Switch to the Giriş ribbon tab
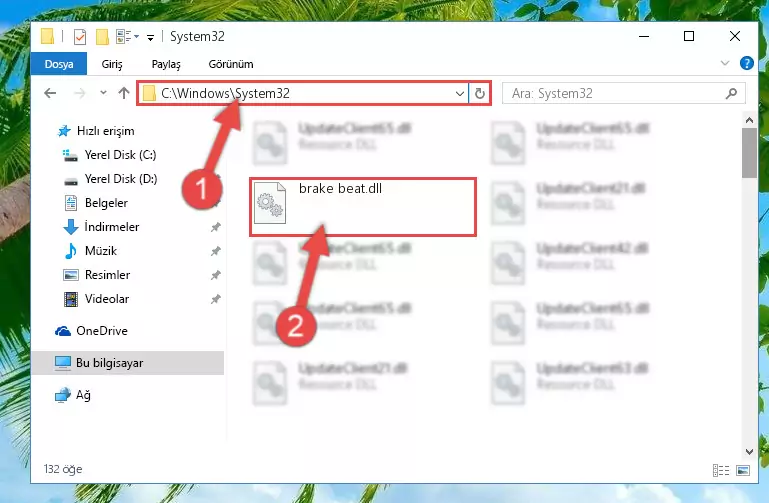The height and width of the screenshot is (503, 769). (x=112, y=64)
